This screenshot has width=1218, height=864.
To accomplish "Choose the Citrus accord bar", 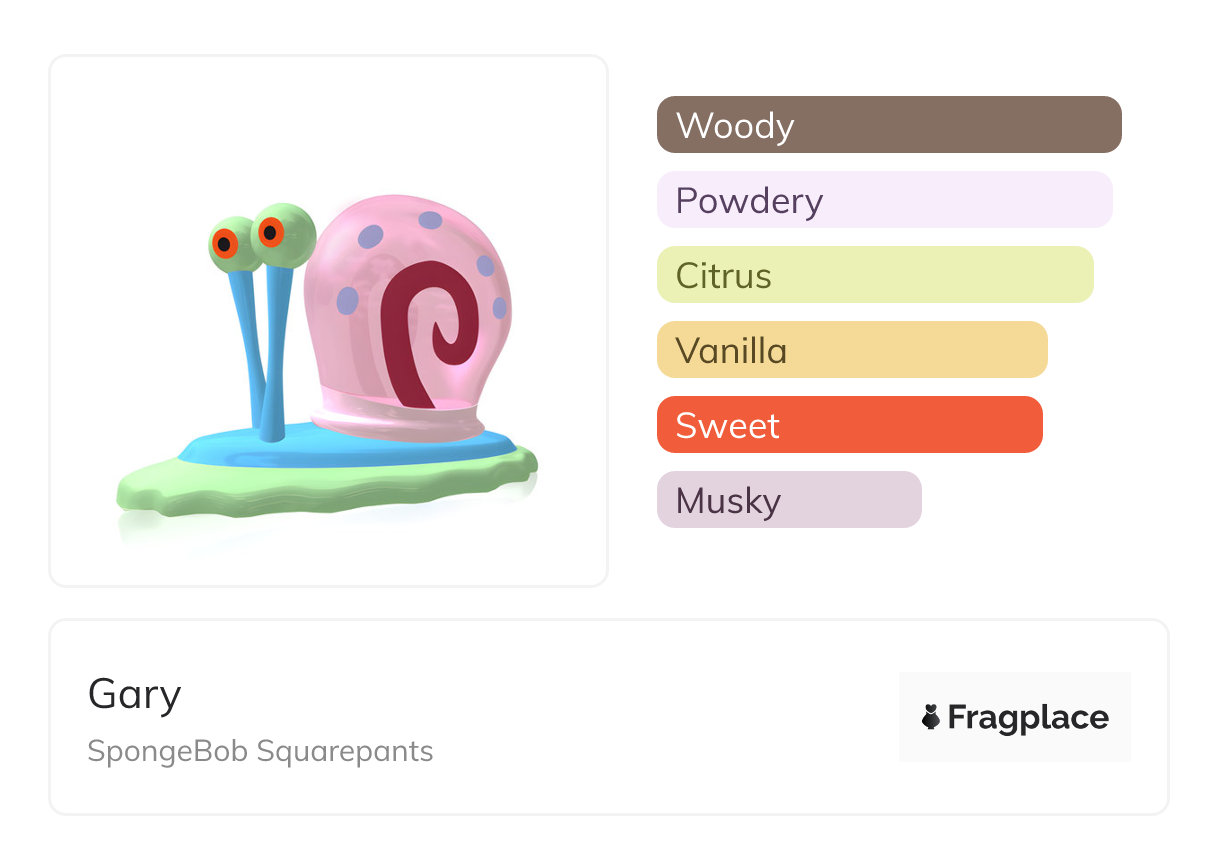I will tap(875, 275).
